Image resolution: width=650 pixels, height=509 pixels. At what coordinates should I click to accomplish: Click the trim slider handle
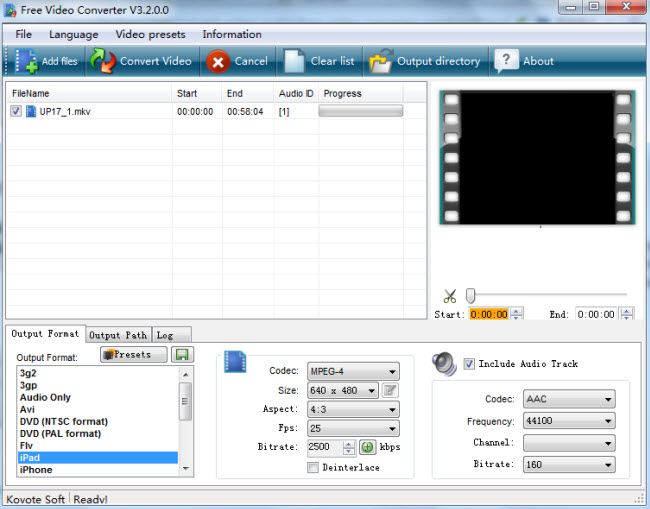[x=470, y=296]
